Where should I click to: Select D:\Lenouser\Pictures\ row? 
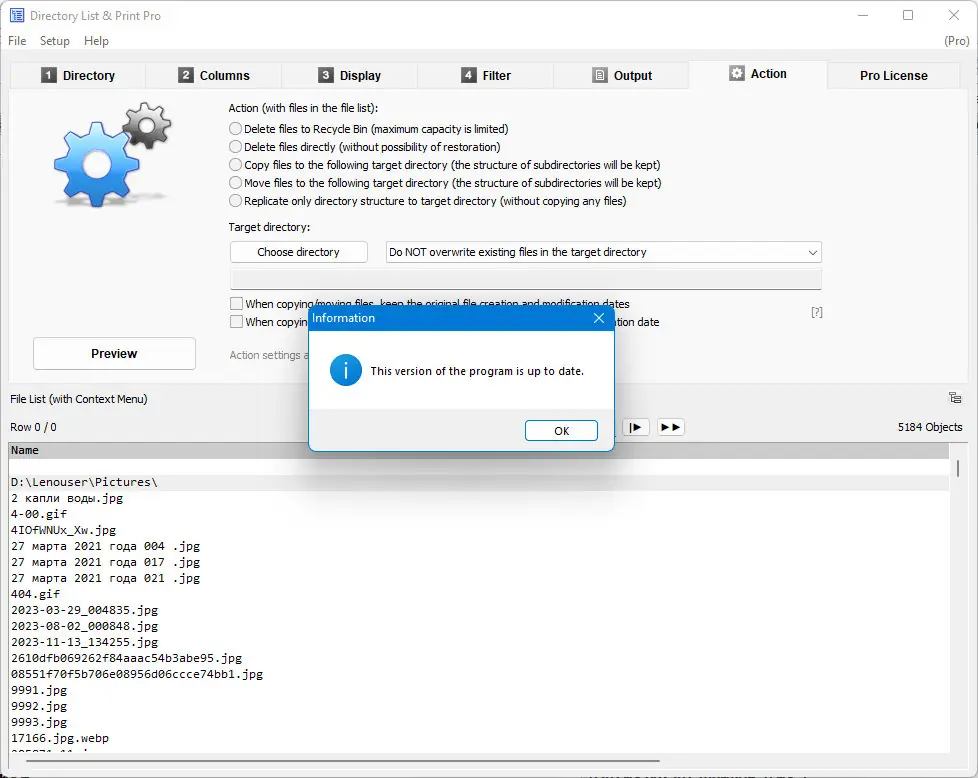pyautogui.click(x=479, y=482)
